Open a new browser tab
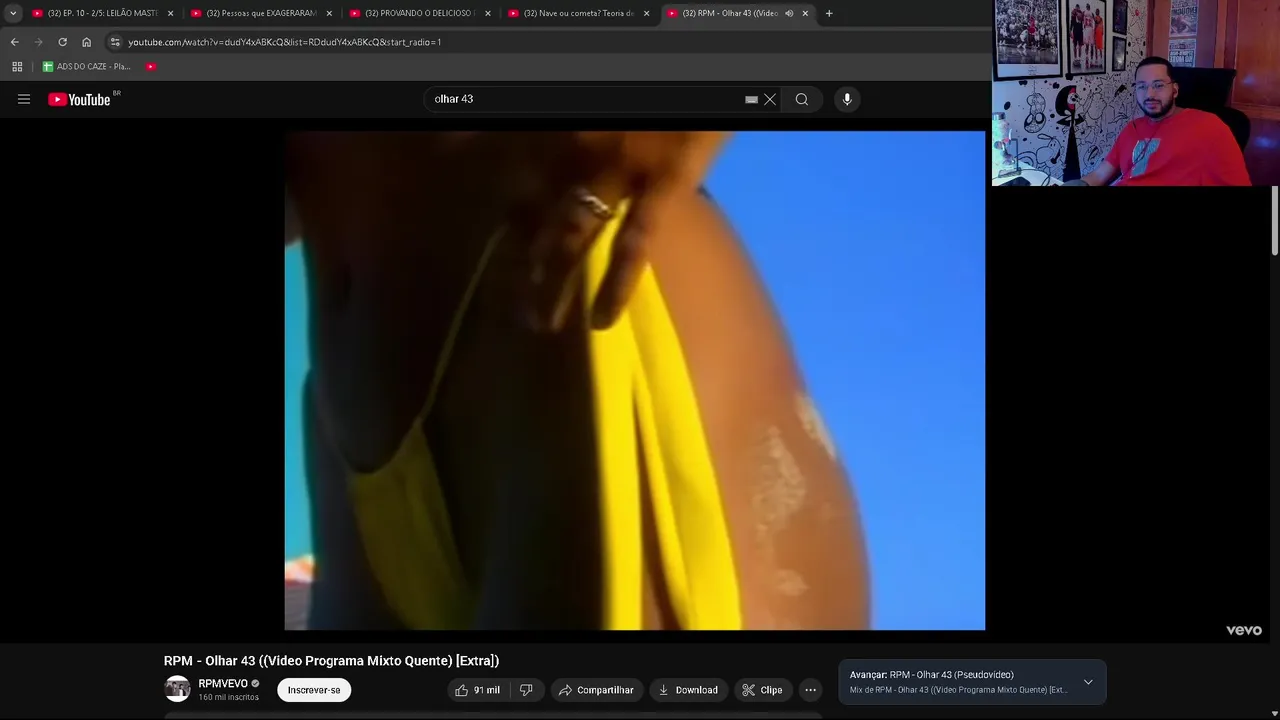 (829, 13)
